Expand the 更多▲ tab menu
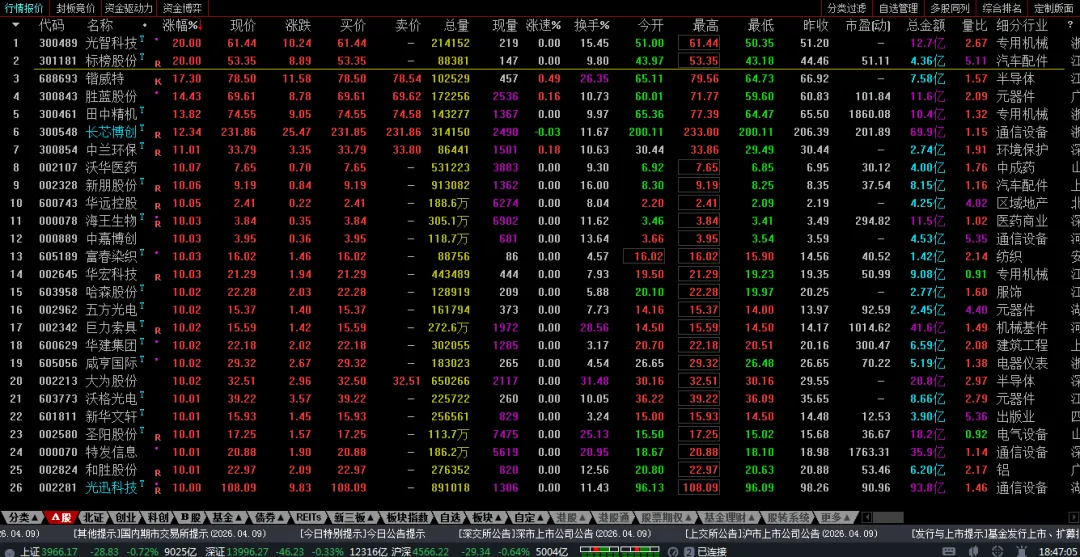The height and width of the screenshot is (557, 1080). tap(835, 518)
